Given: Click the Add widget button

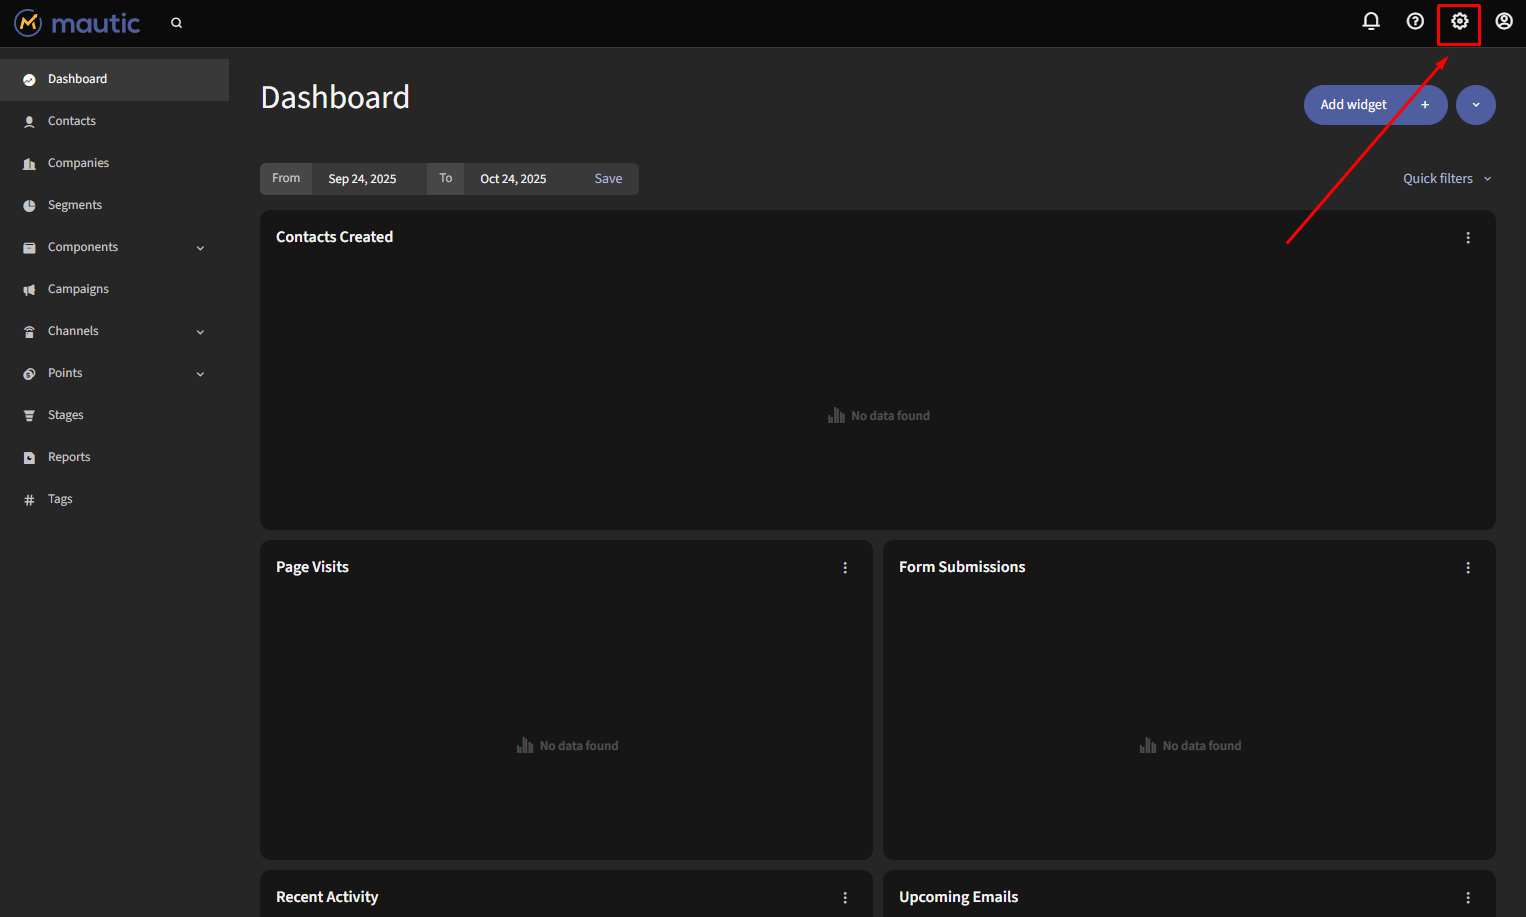Looking at the screenshot, I should click(1374, 105).
